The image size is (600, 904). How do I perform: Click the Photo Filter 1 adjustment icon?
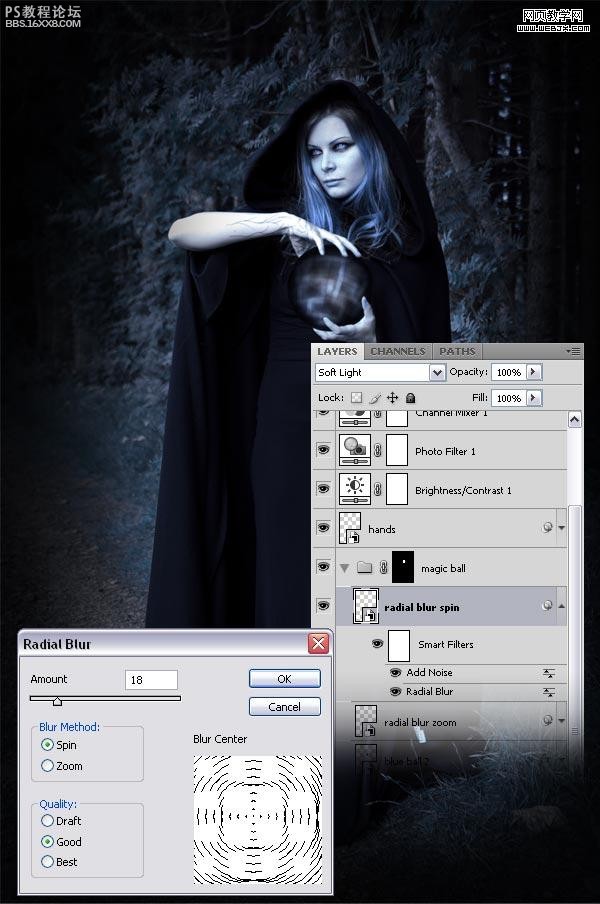pos(355,450)
